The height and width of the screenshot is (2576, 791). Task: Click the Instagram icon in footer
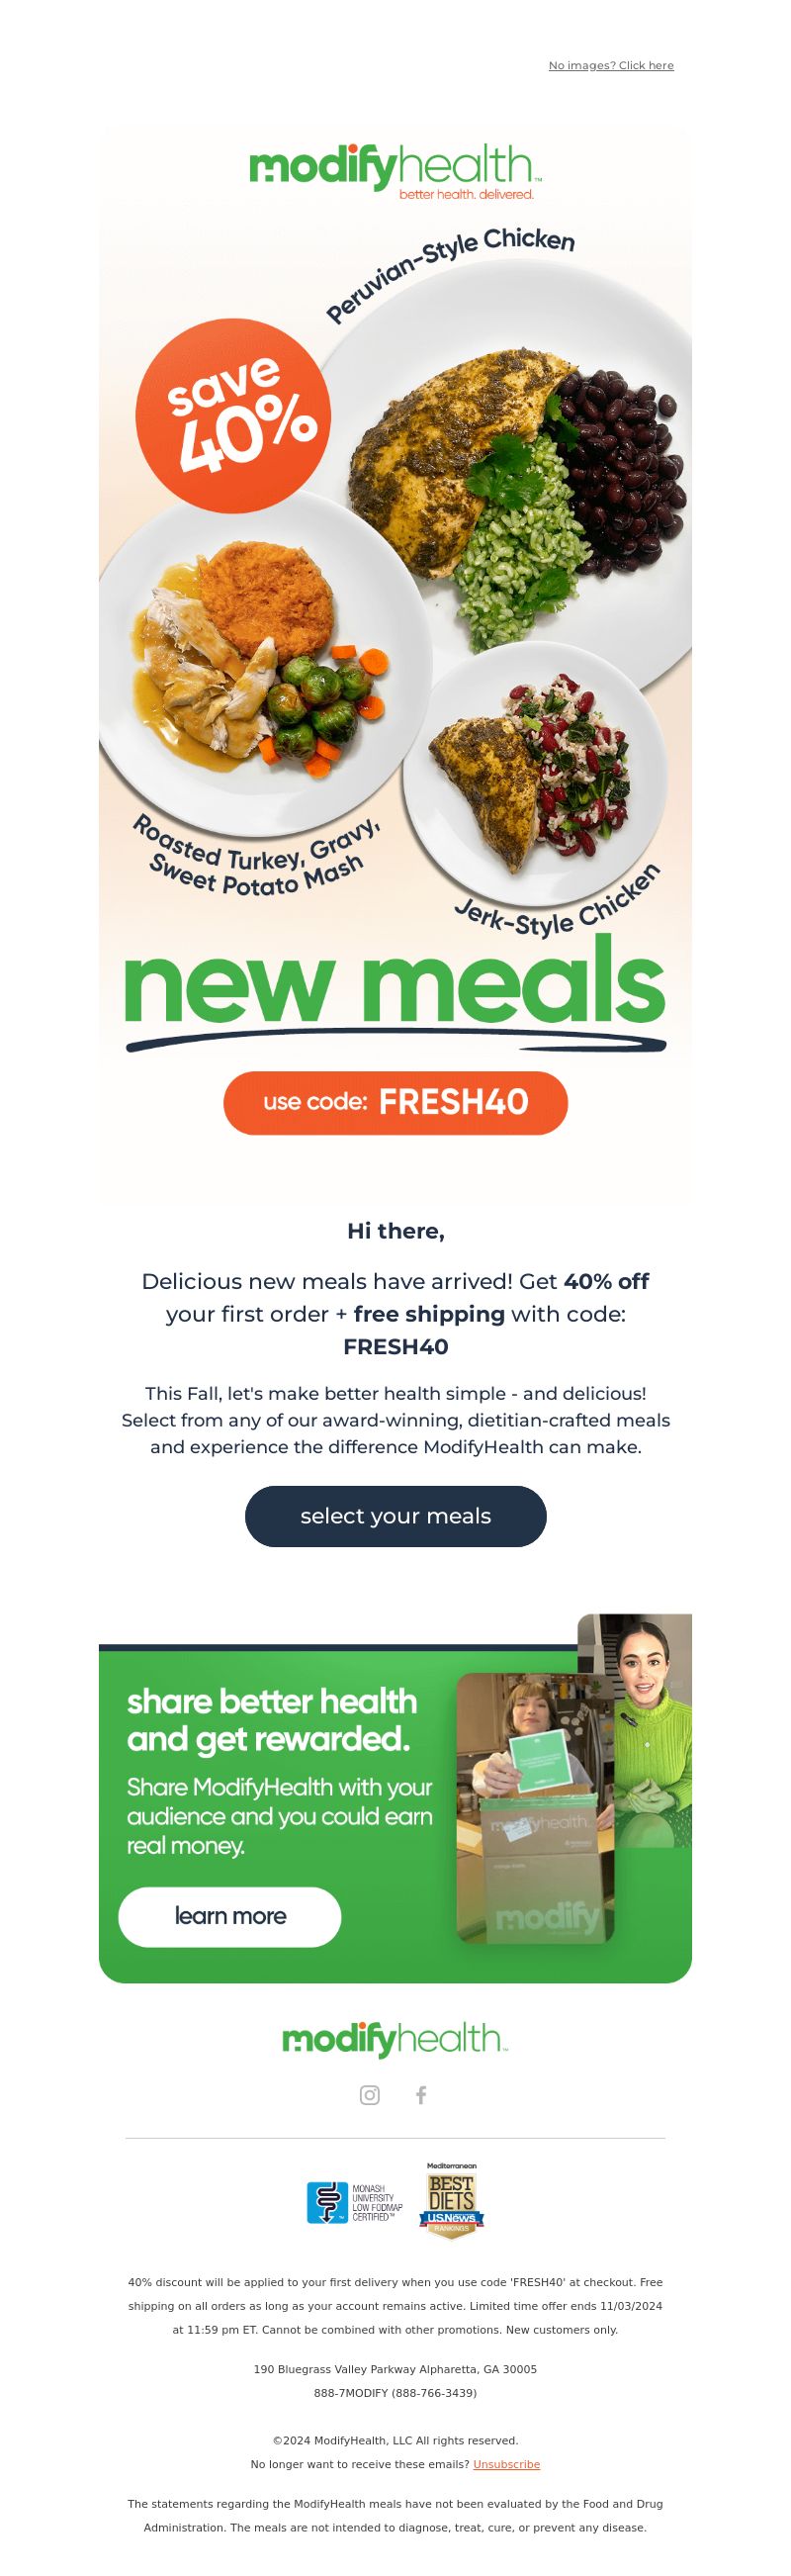point(369,2094)
